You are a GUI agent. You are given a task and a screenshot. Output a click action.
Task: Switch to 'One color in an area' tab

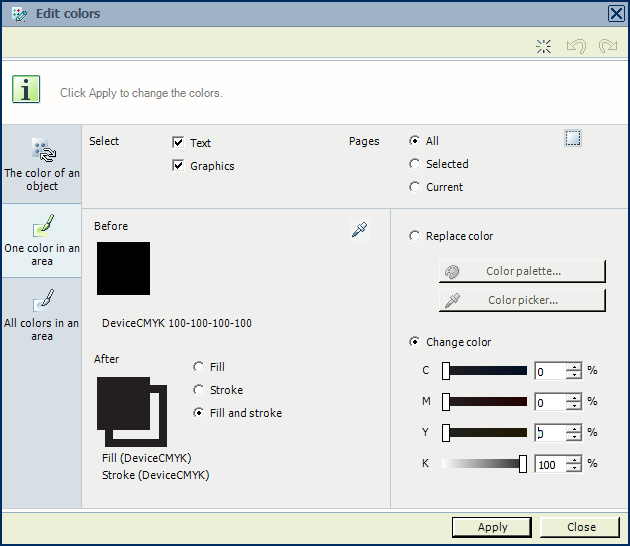coord(42,240)
